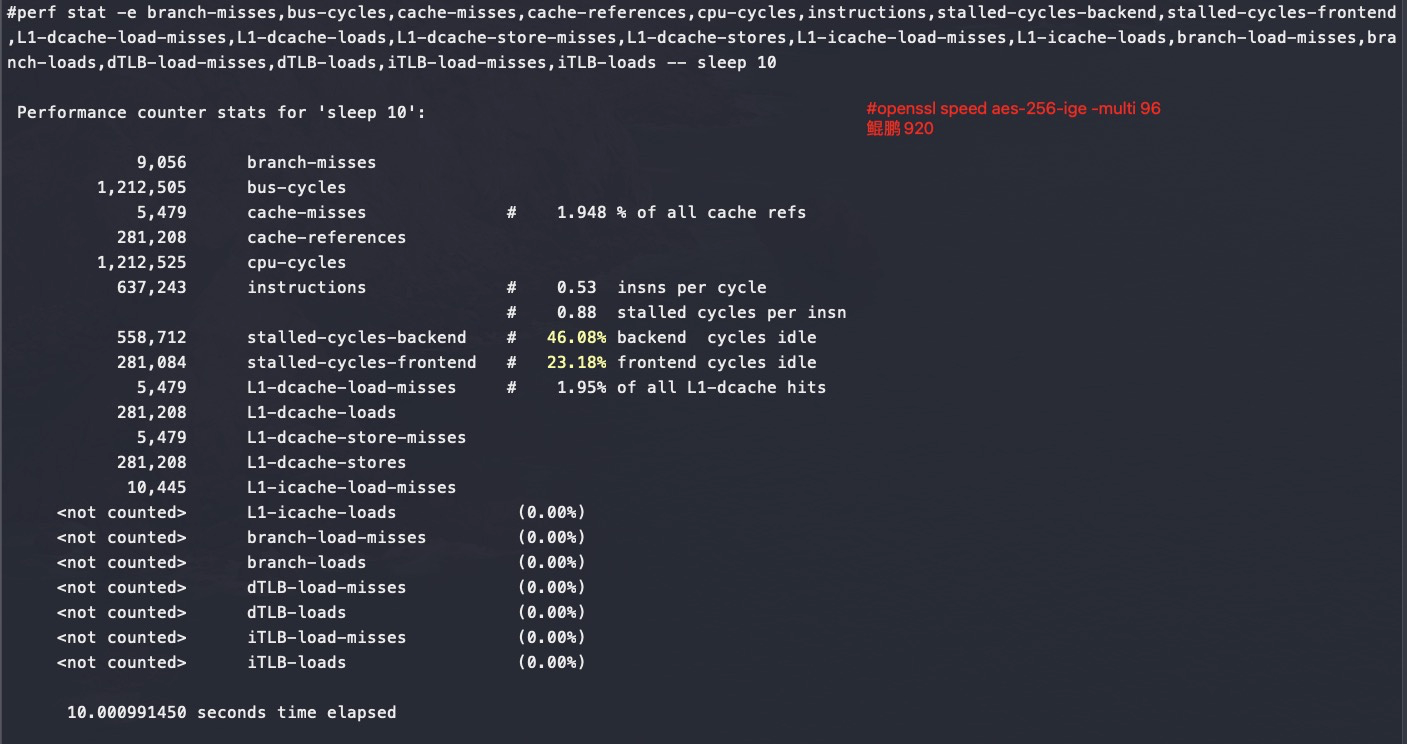Click the cpu-cycles event label
The image size is (1407, 744).
tap(296, 262)
